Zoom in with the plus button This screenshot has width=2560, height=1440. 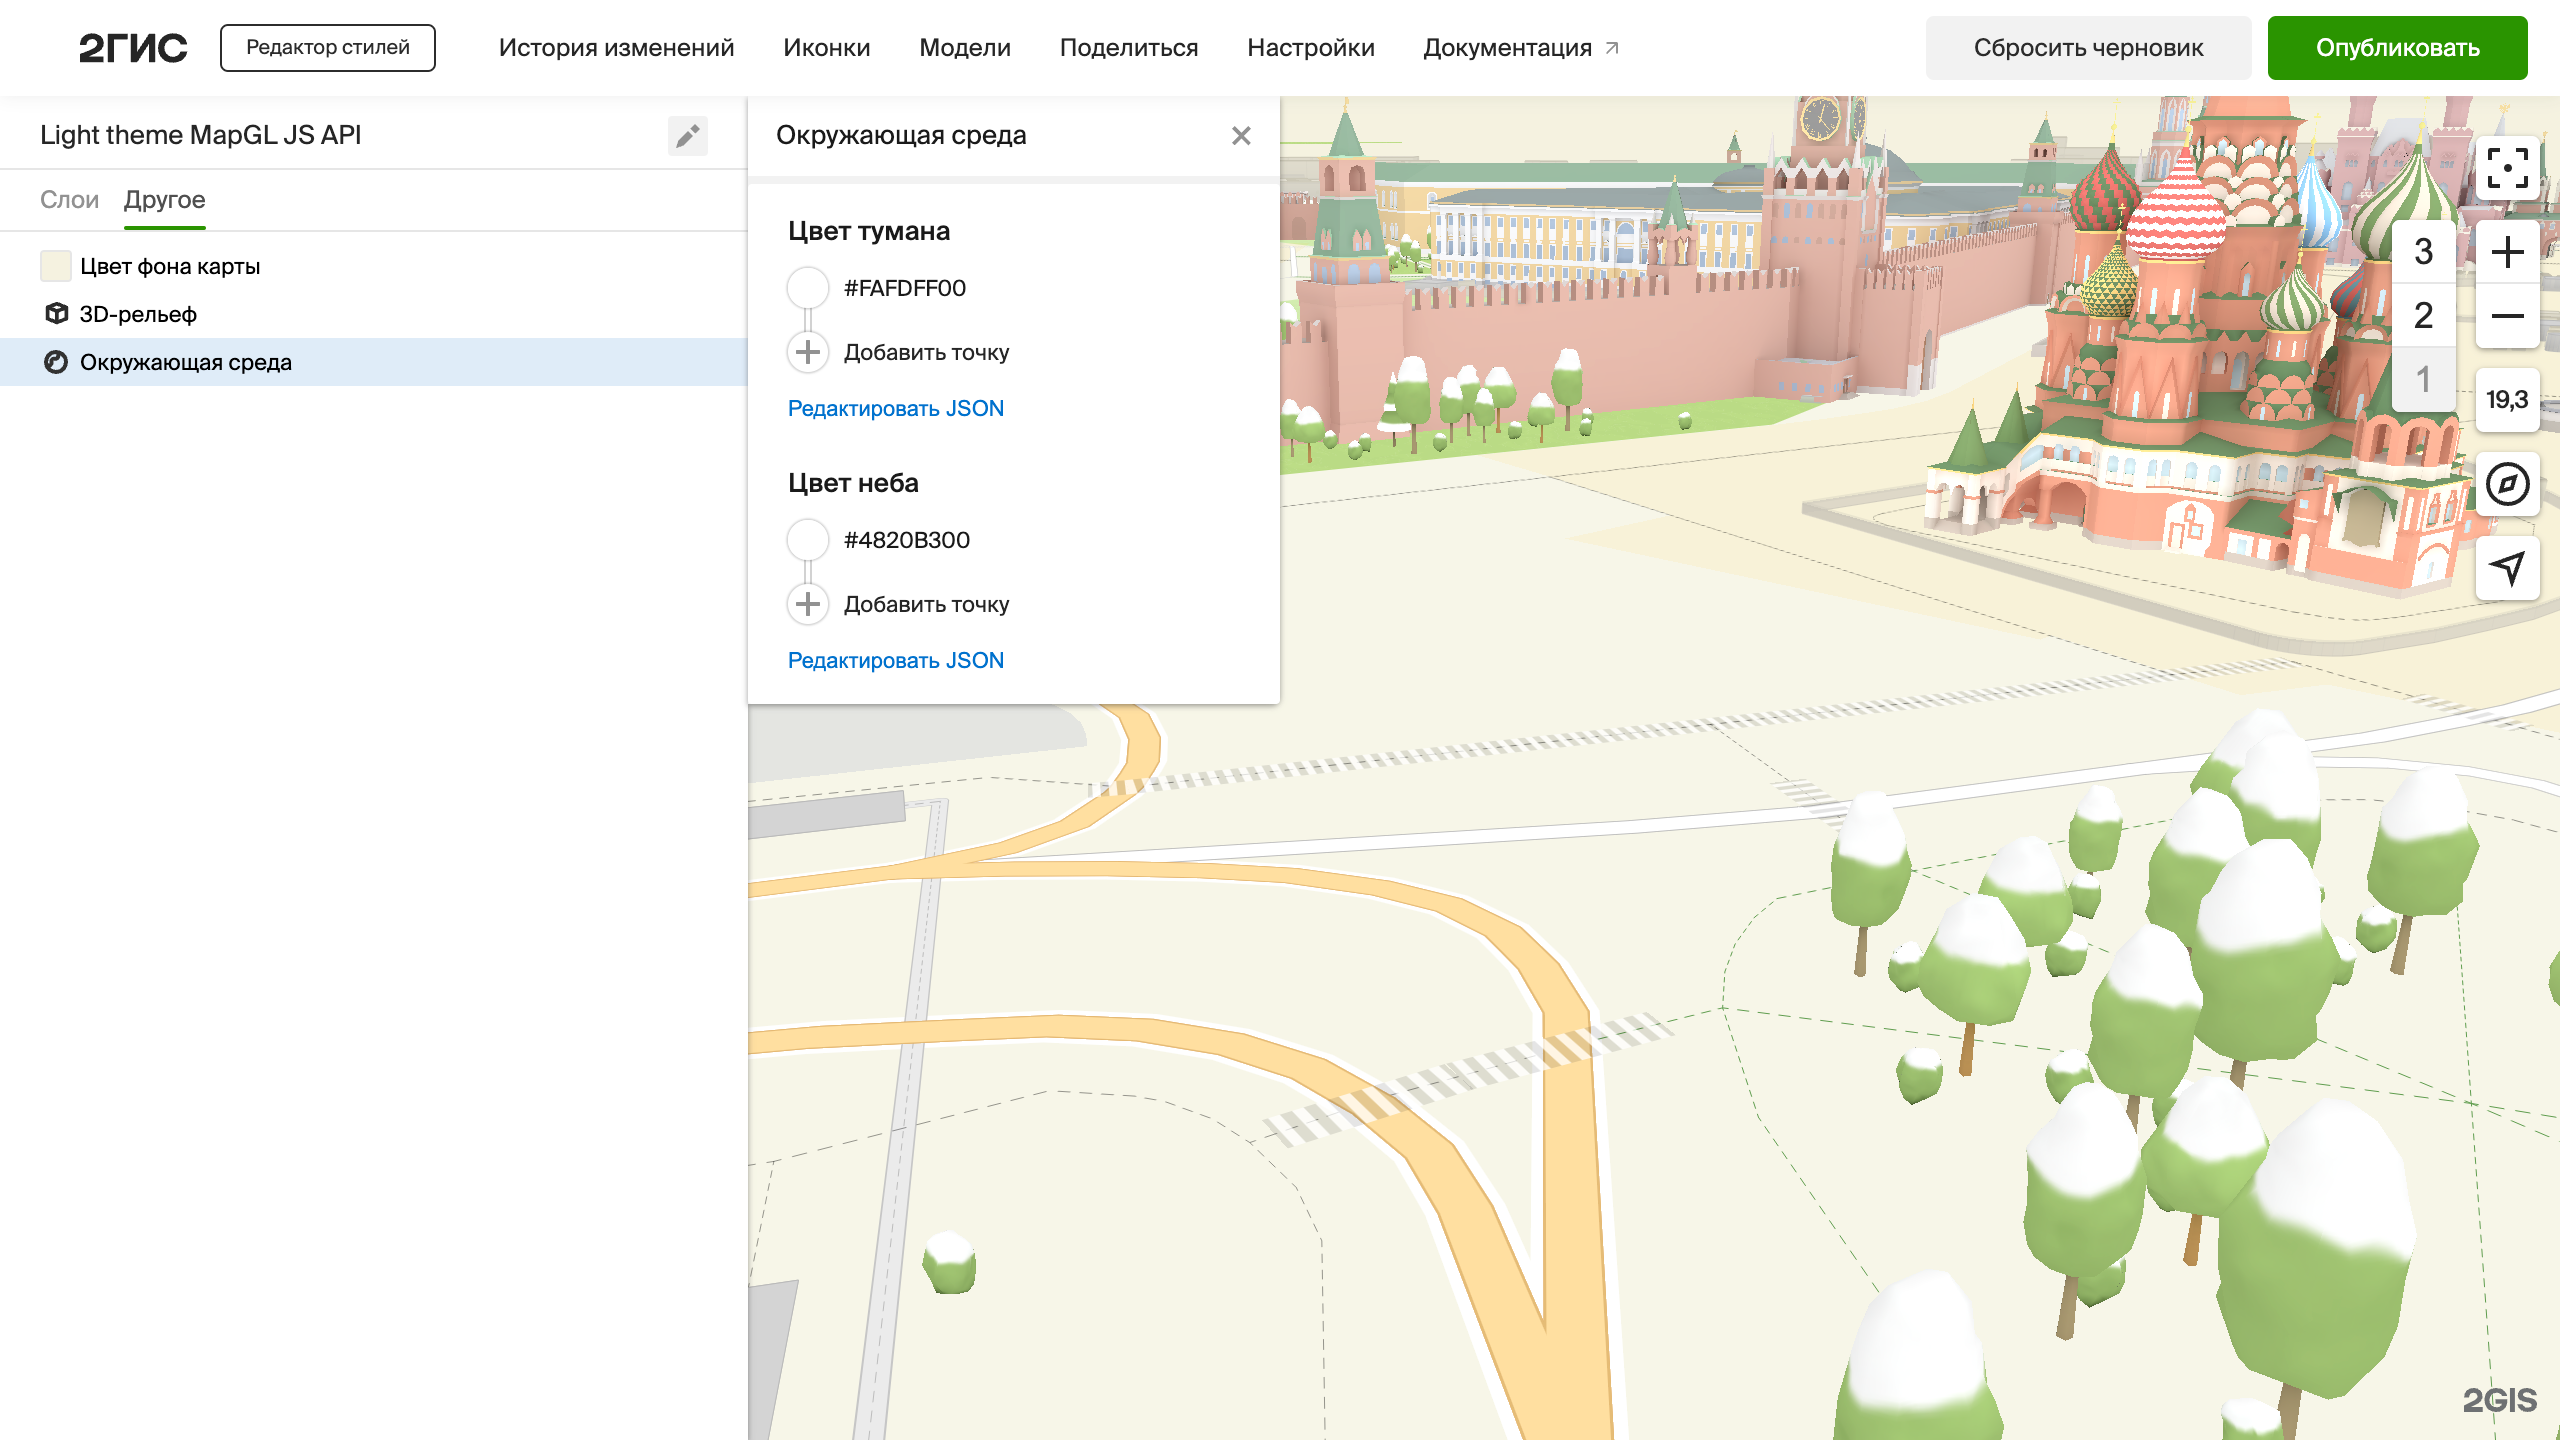tap(2507, 252)
